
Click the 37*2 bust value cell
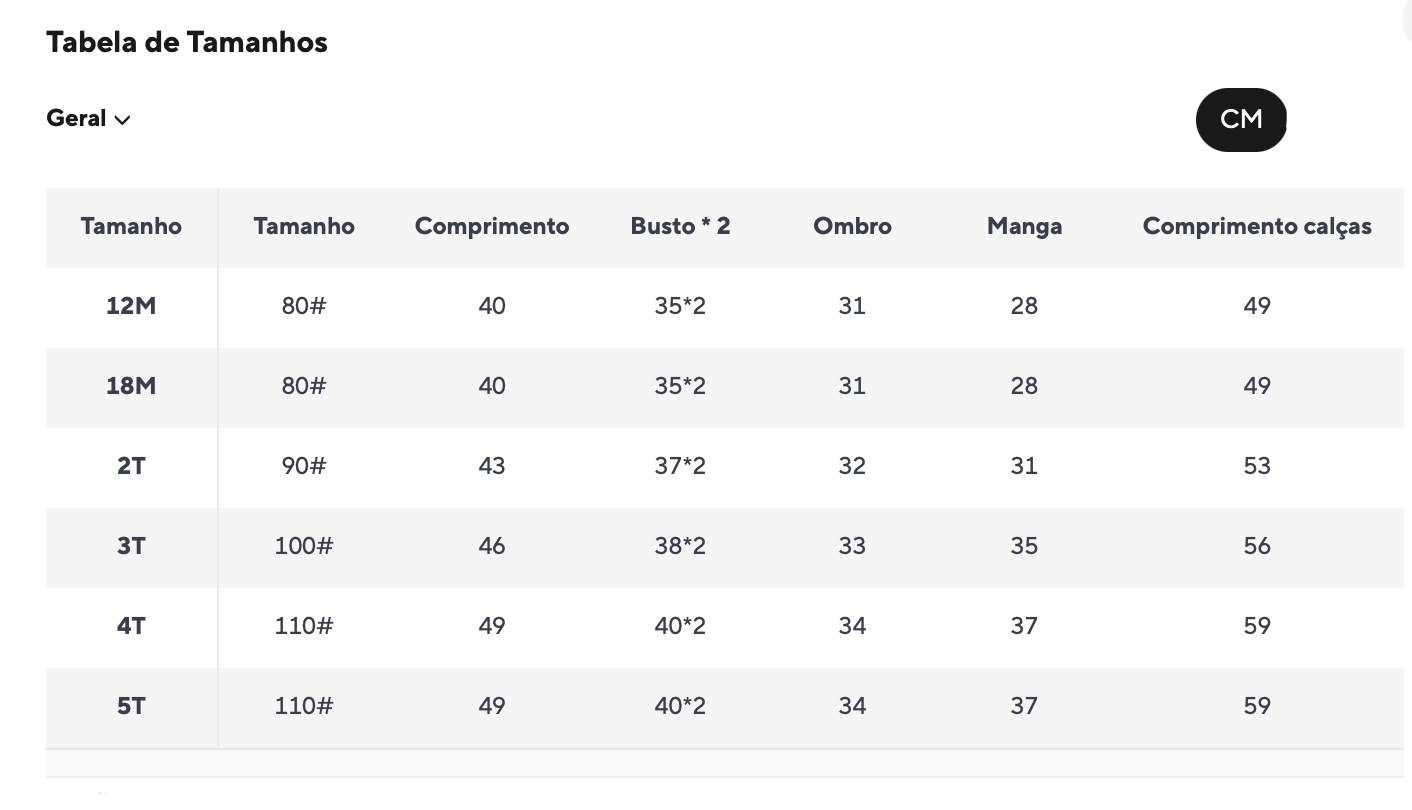pos(680,466)
